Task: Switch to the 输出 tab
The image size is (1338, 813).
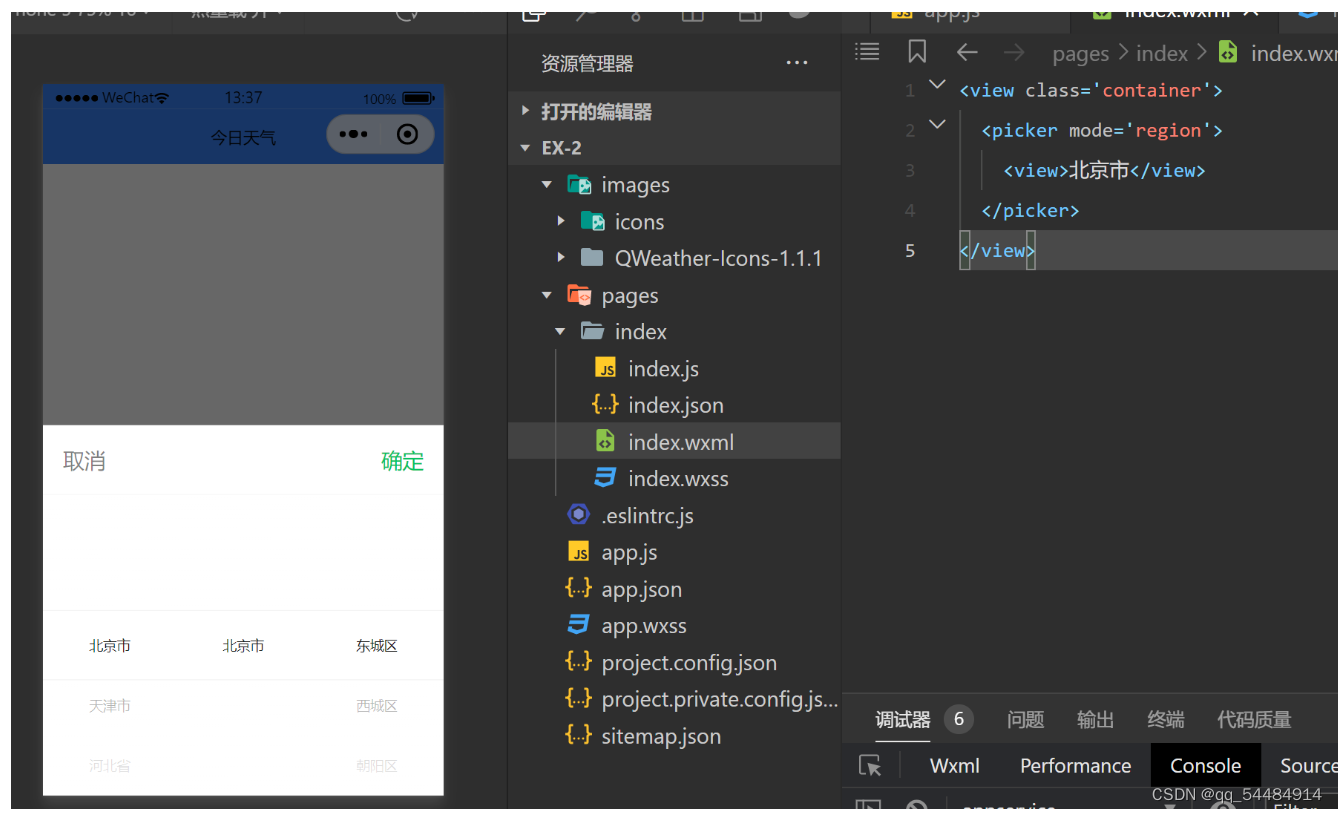Action: pos(1095,719)
